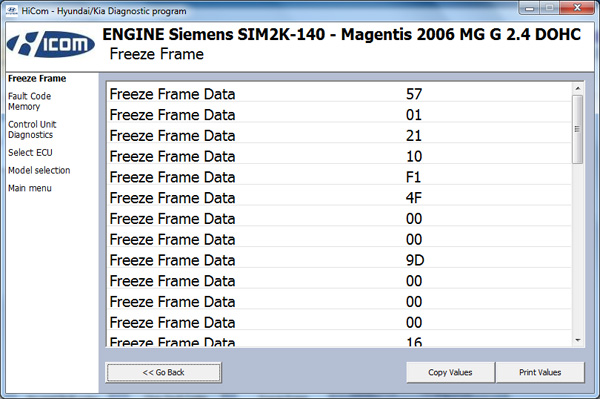Open Model selection in the sidebar

39,170
